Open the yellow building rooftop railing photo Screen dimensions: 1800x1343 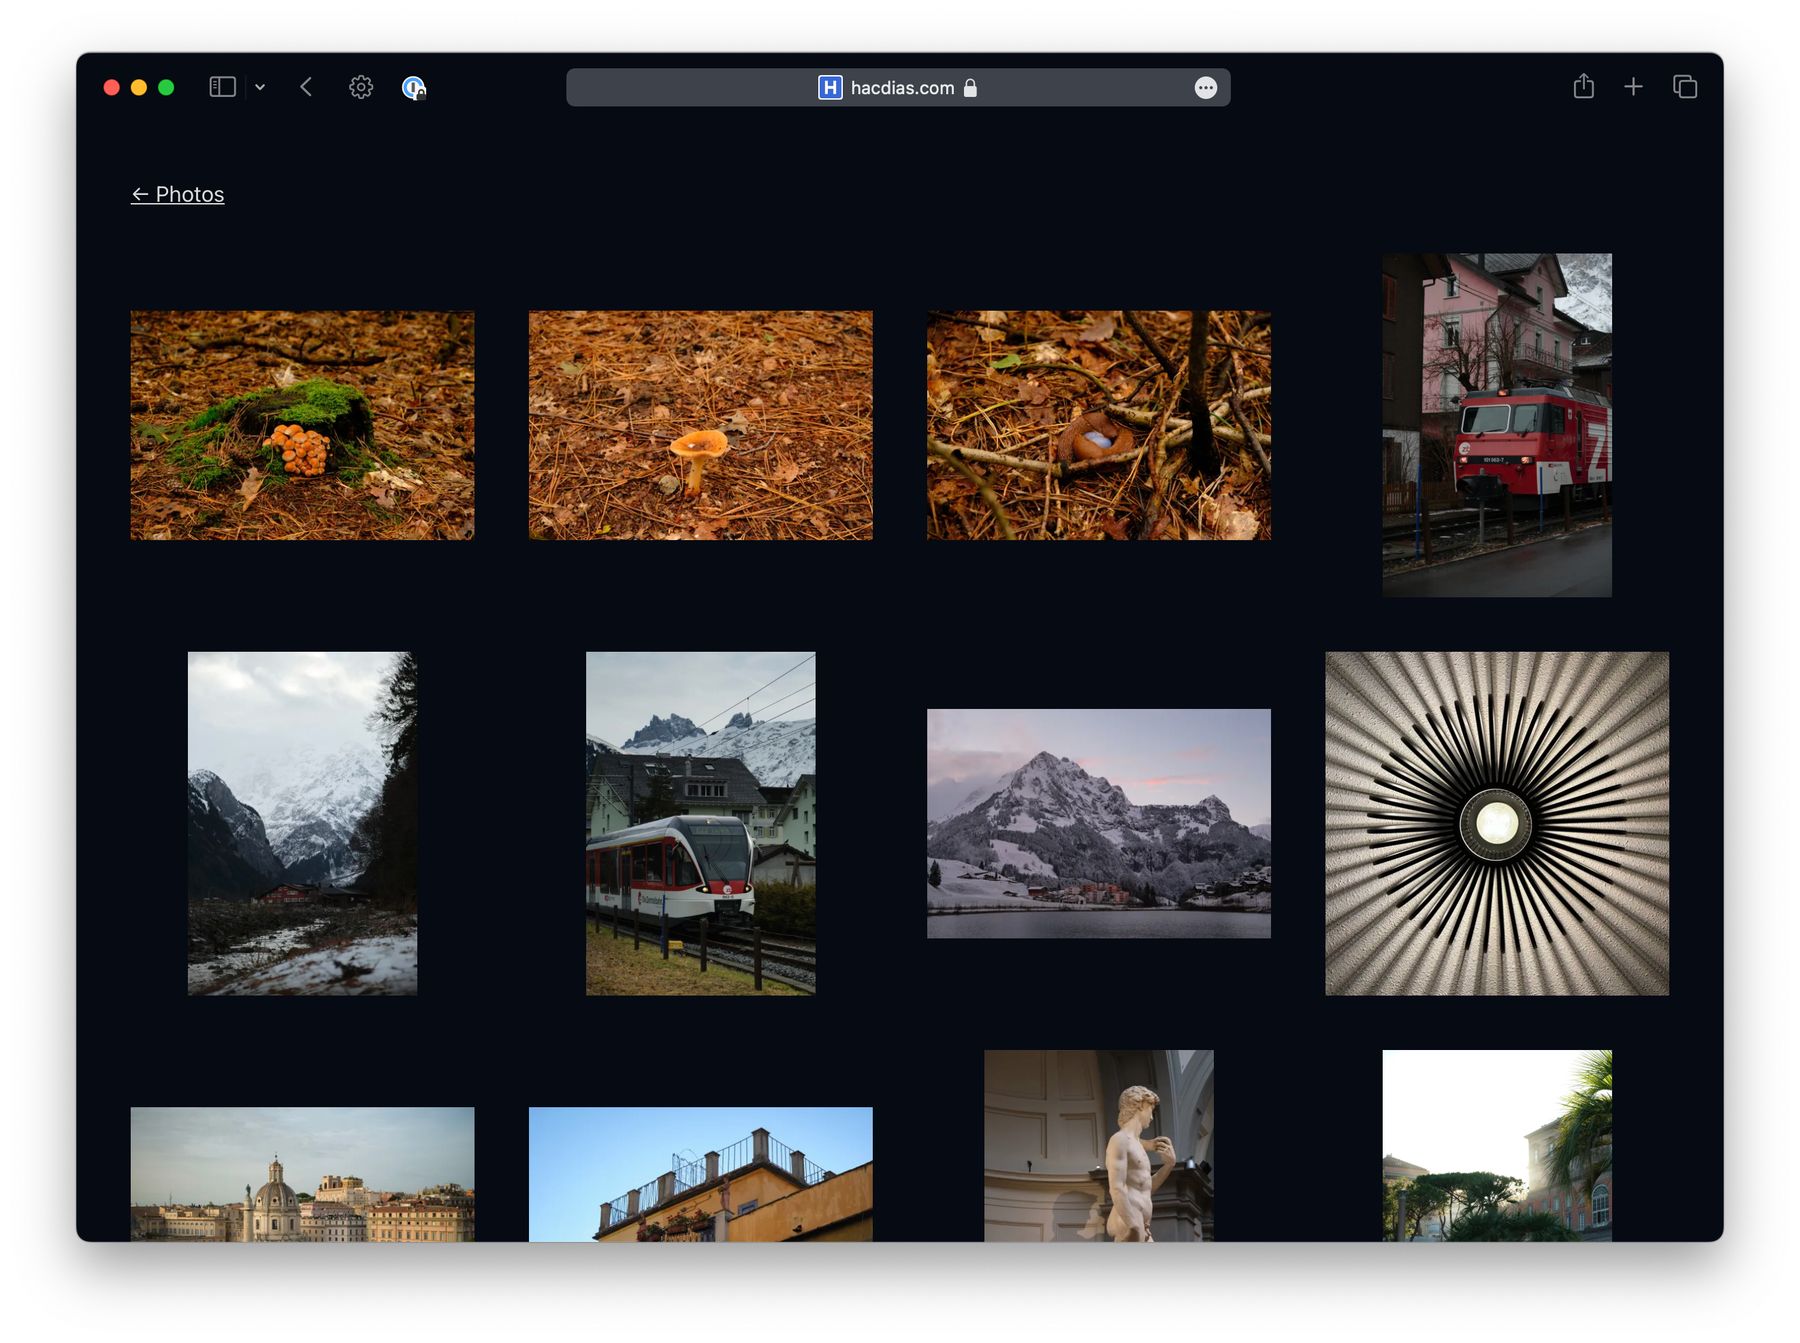[x=700, y=1174]
